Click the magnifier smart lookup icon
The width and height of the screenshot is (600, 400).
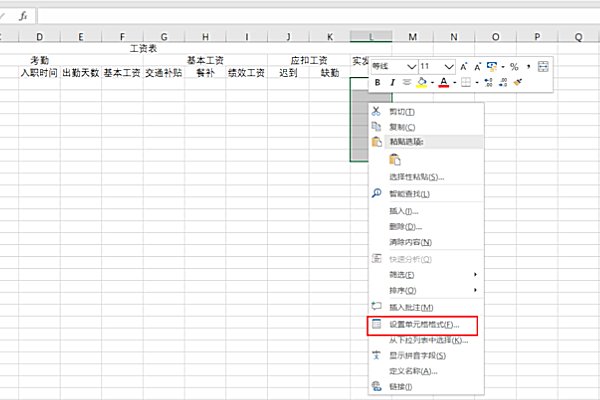pos(377,193)
